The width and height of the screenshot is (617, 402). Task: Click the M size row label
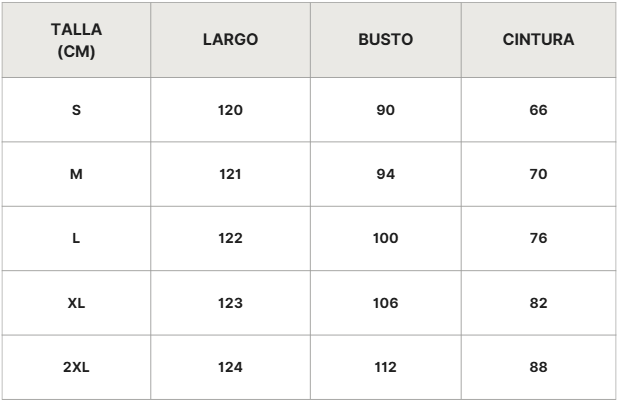pyautogui.click(x=76, y=174)
